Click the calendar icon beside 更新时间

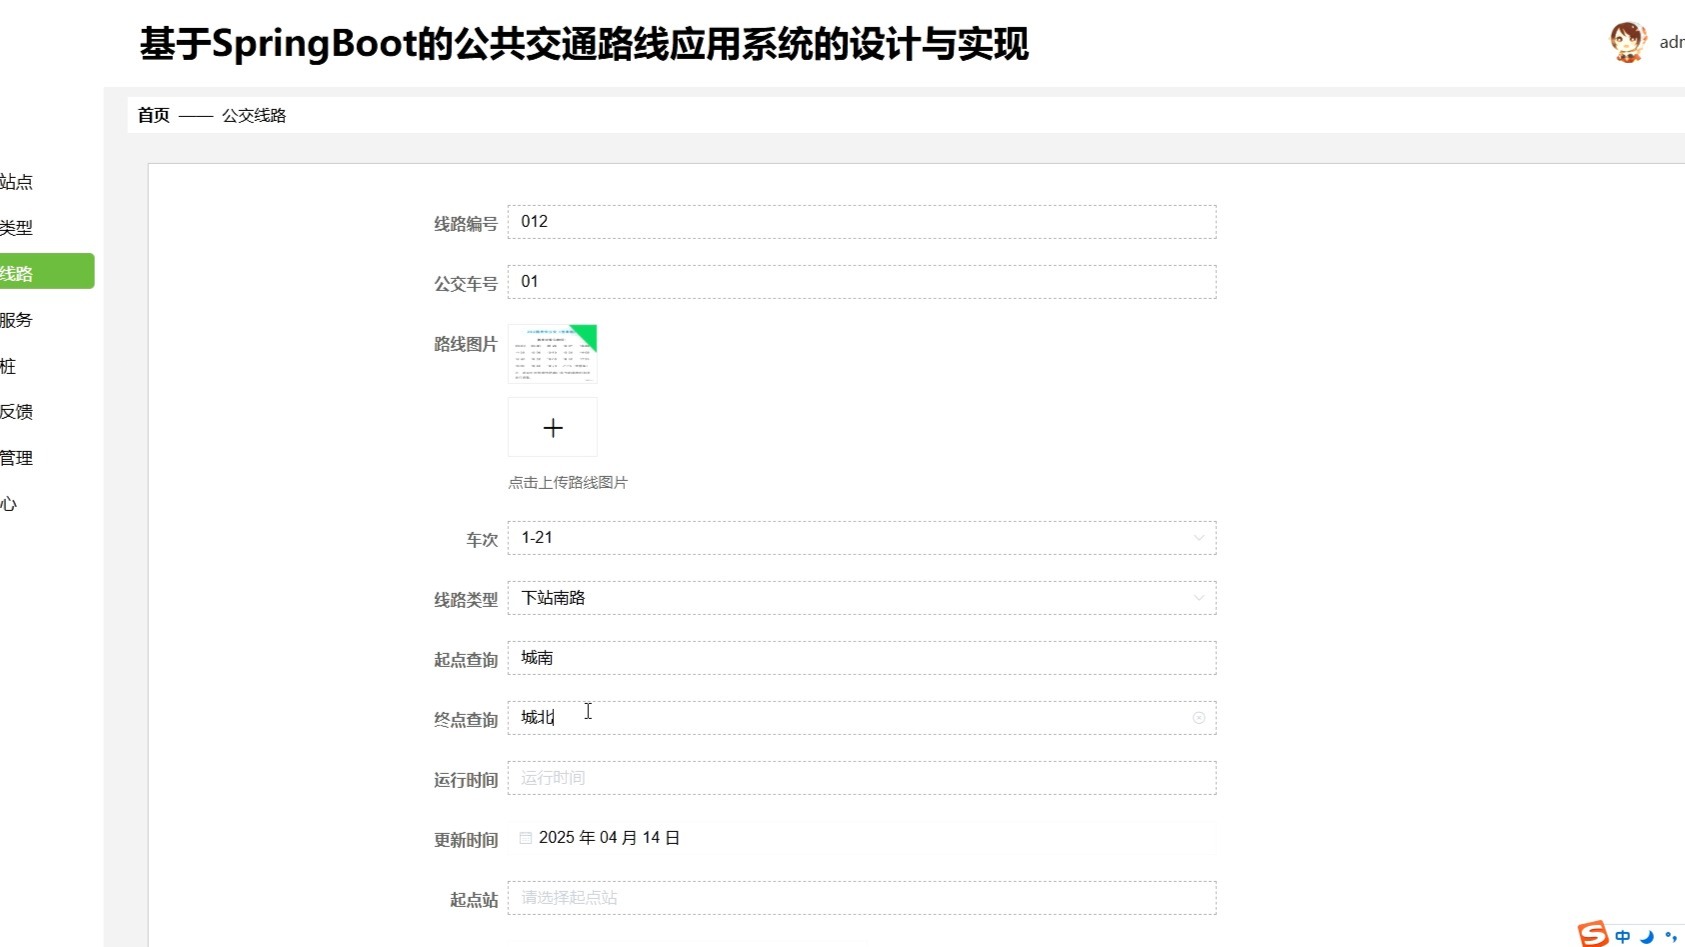pyautogui.click(x=526, y=838)
